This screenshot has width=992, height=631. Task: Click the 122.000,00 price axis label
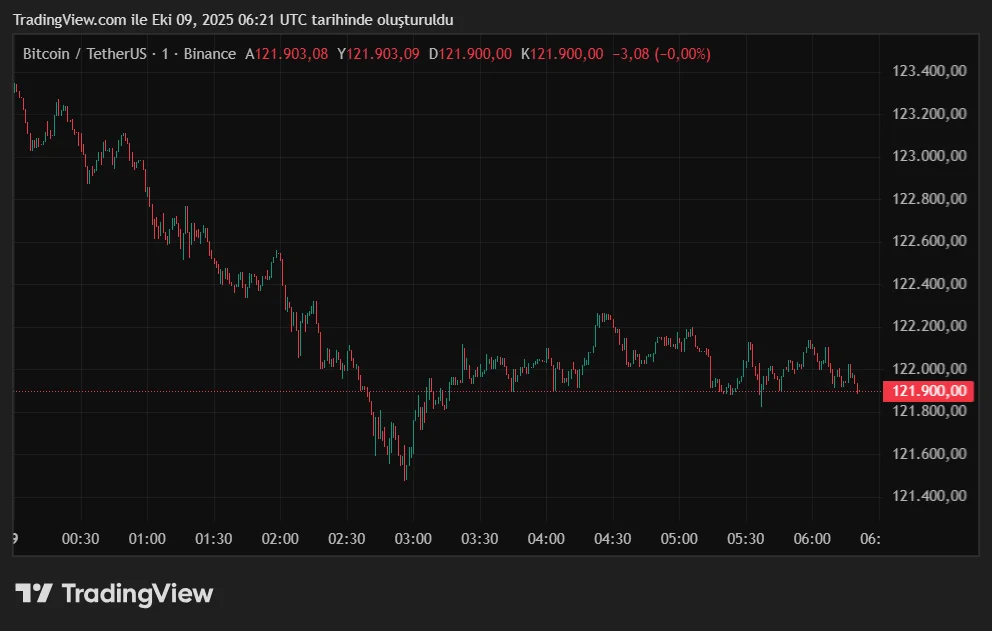pos(929,368)
